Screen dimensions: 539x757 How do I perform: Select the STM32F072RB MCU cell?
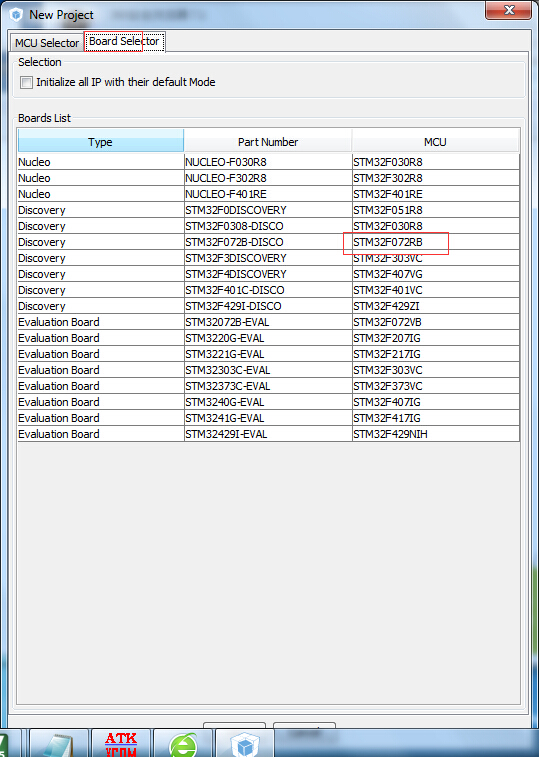pos(436,242)
